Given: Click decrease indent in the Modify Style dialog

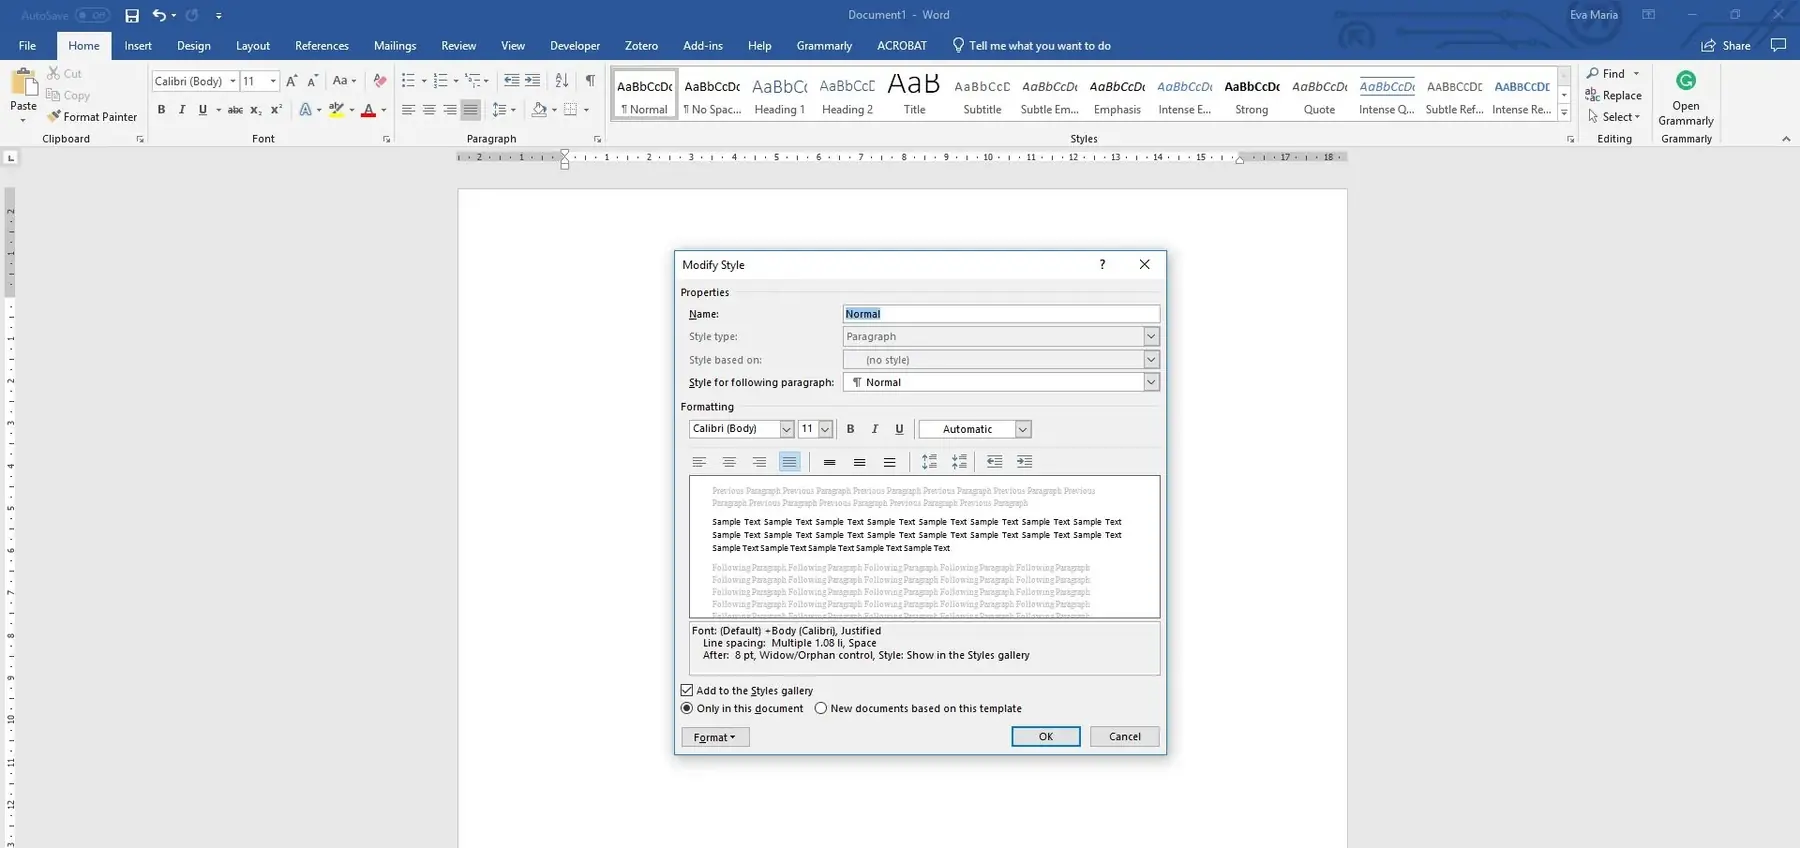Looking at the screenshot, I should pos(994,462).
